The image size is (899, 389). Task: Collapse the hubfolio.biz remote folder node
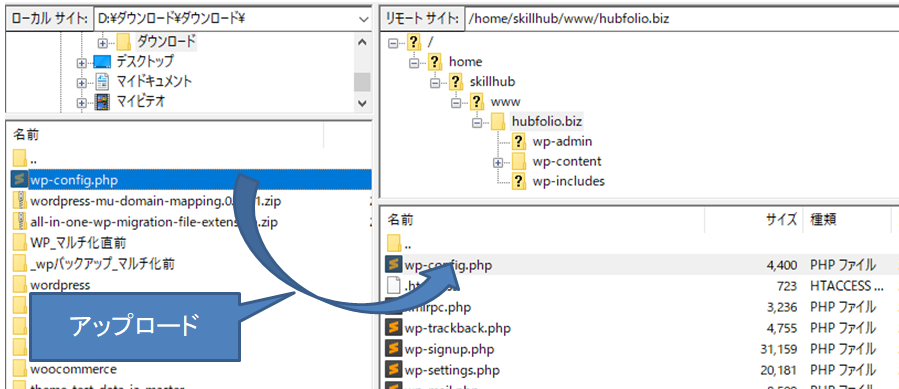point(476,123)
